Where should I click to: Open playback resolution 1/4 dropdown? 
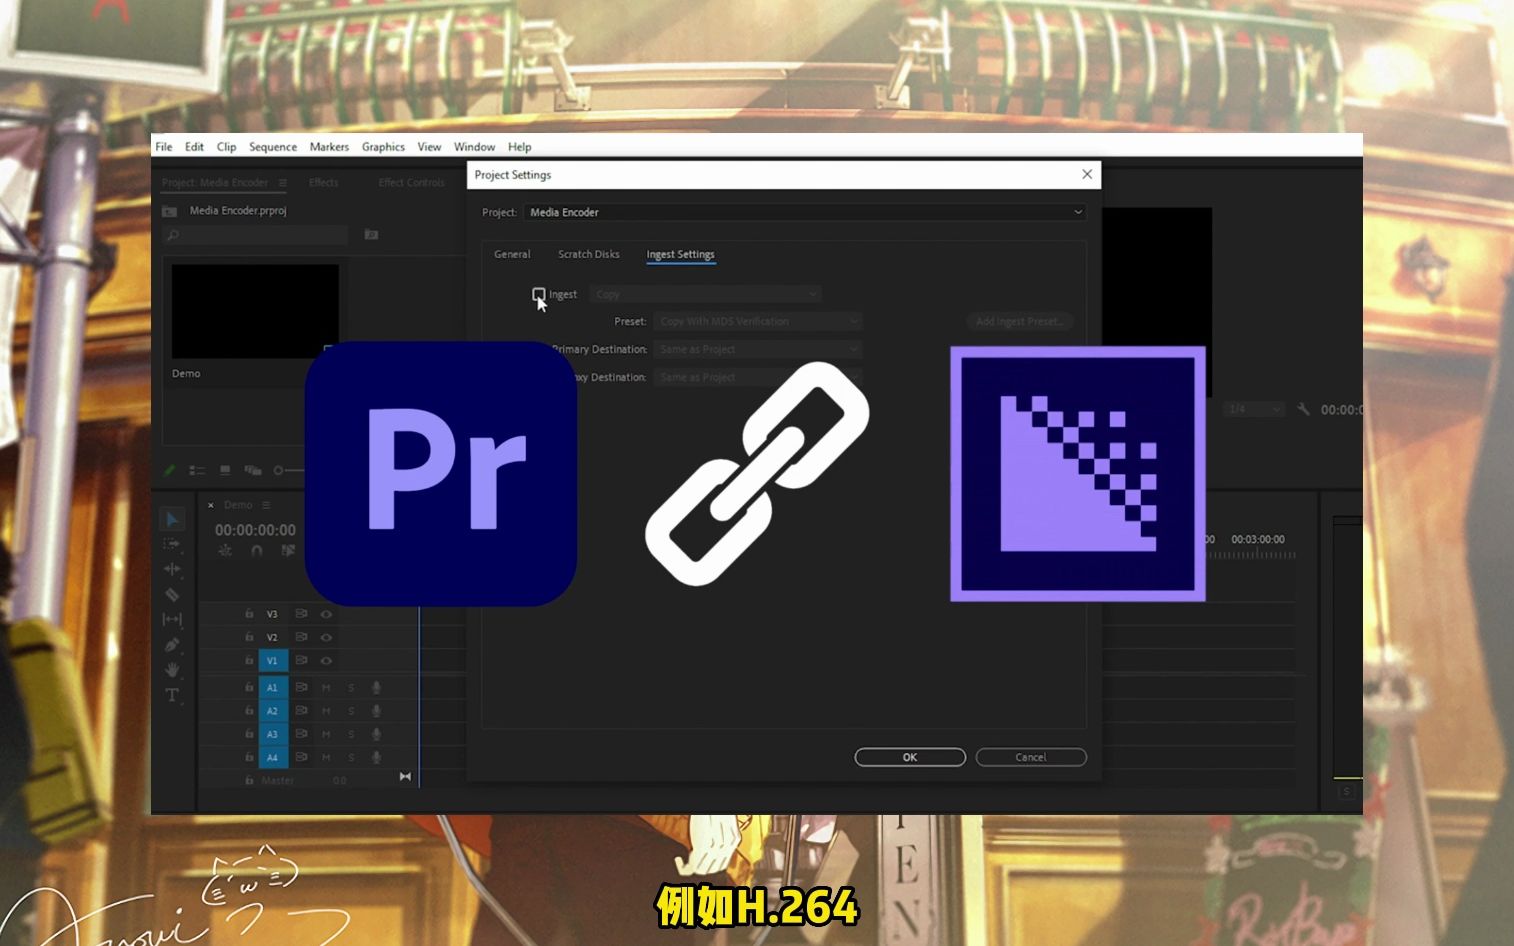(x=1254, y=409)
